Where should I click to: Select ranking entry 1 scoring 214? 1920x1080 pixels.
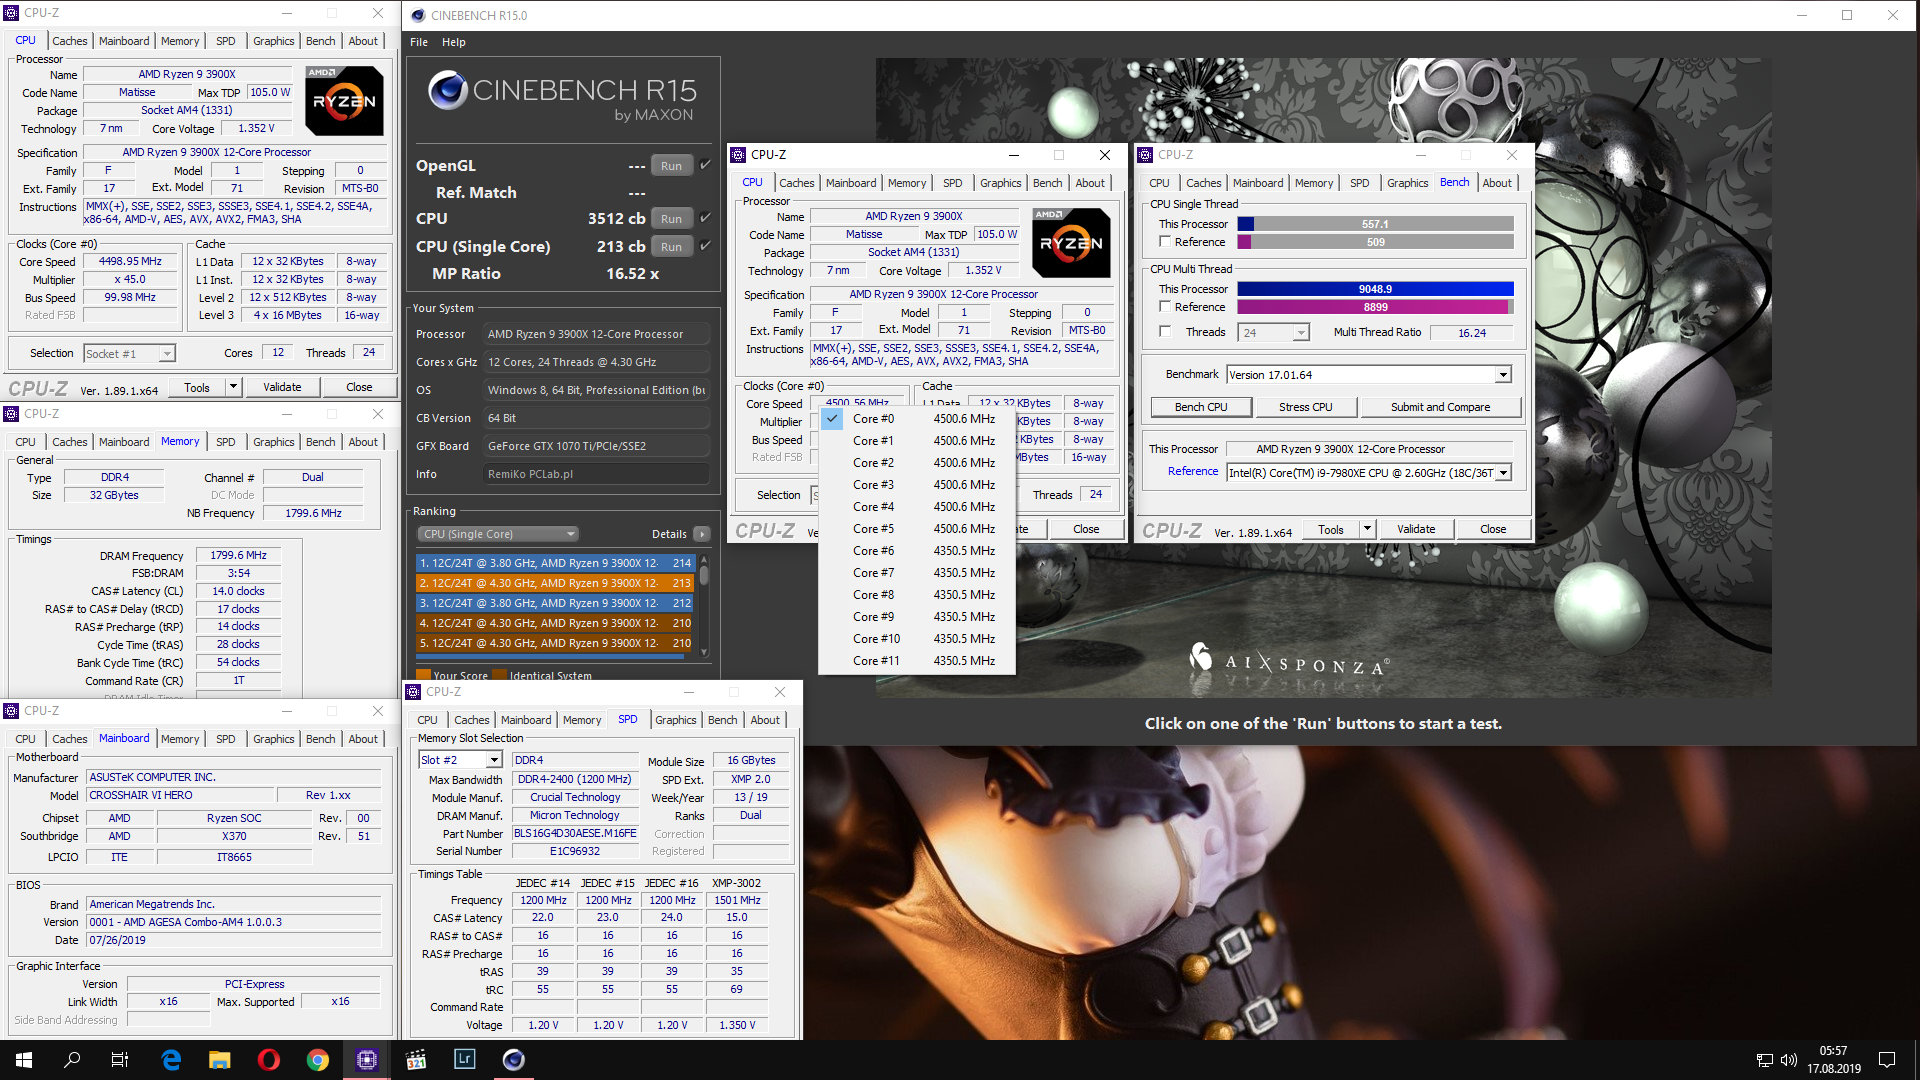click(555, 563)
